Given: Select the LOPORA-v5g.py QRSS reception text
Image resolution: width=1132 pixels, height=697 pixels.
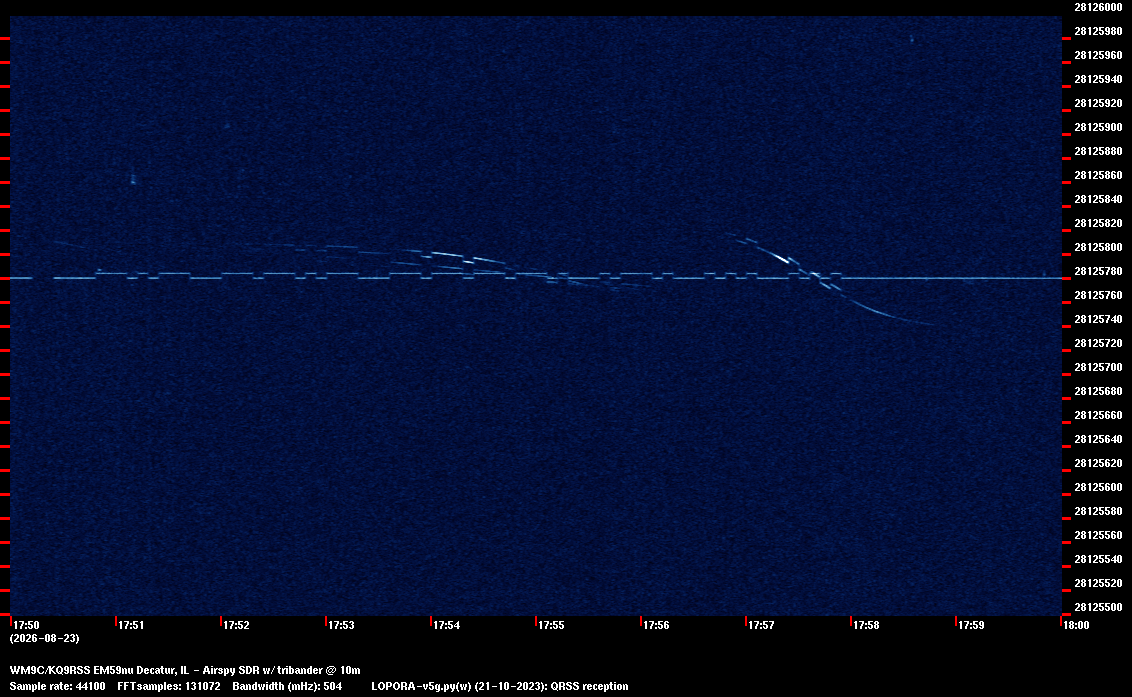Looking at the screenshot, I should tap(500, 686).
